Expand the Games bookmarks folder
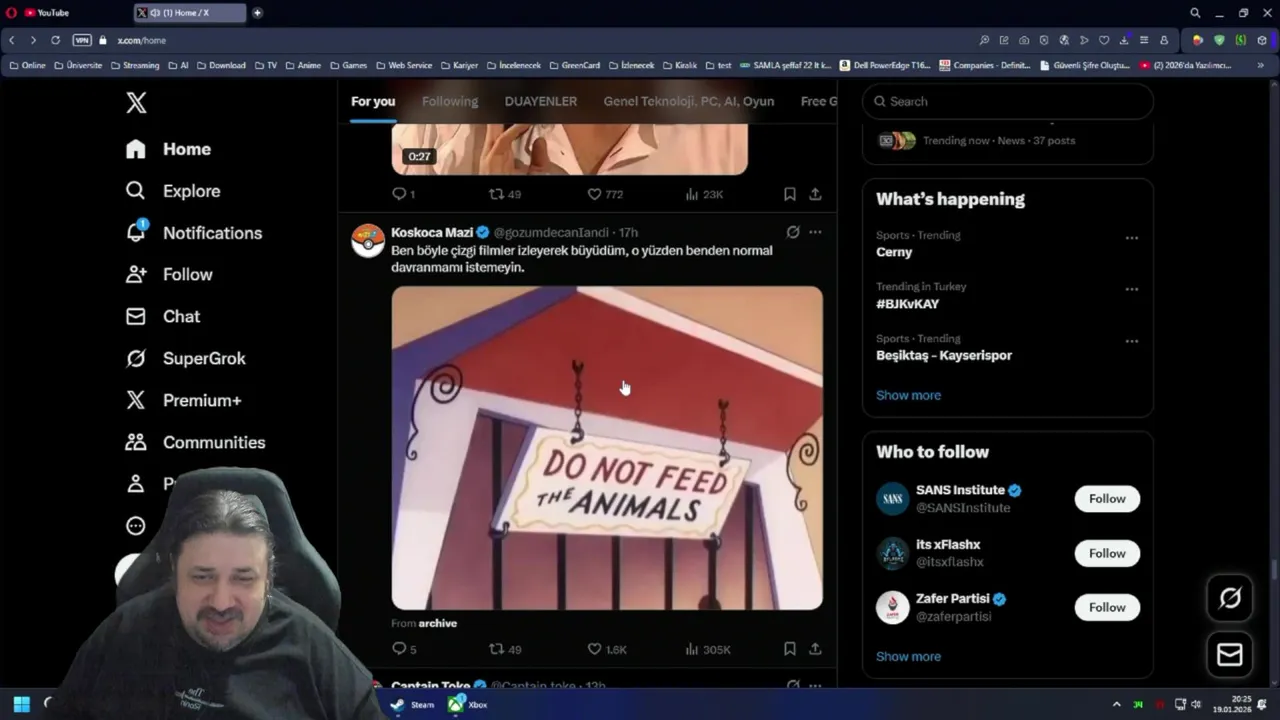The width and height of the screenshot is (1280, 720). tap(348, 65)
